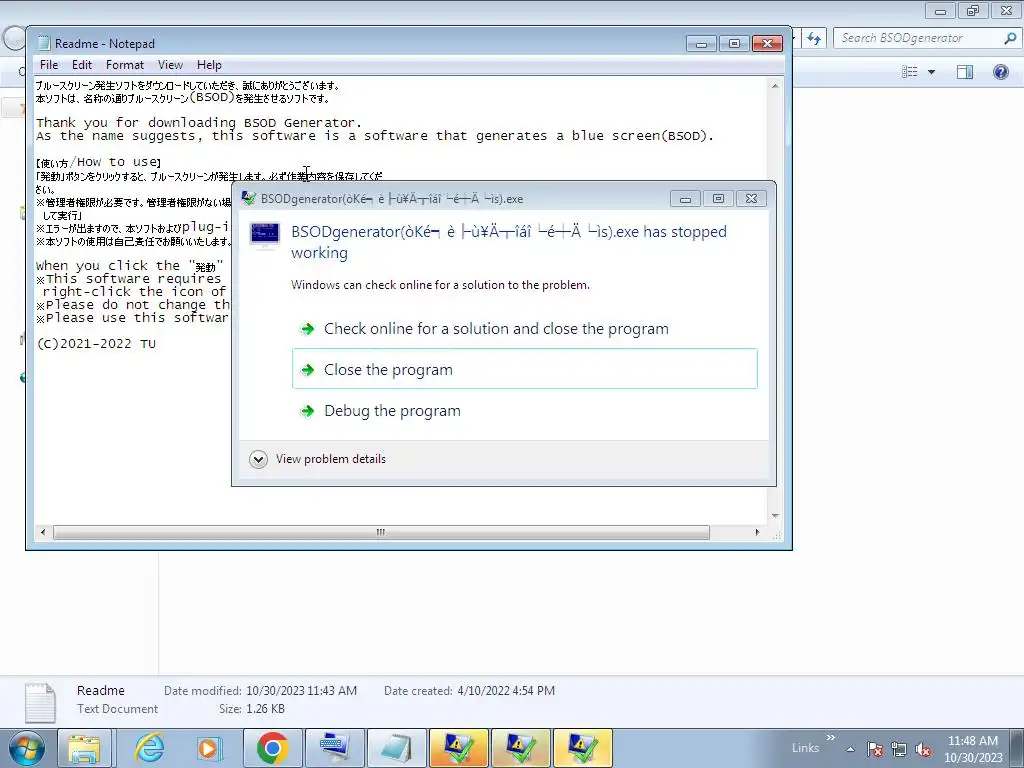Close the BSODgenerator error dialog
The width and height of the screenshot is (1024, 768).
click(751, 199)
